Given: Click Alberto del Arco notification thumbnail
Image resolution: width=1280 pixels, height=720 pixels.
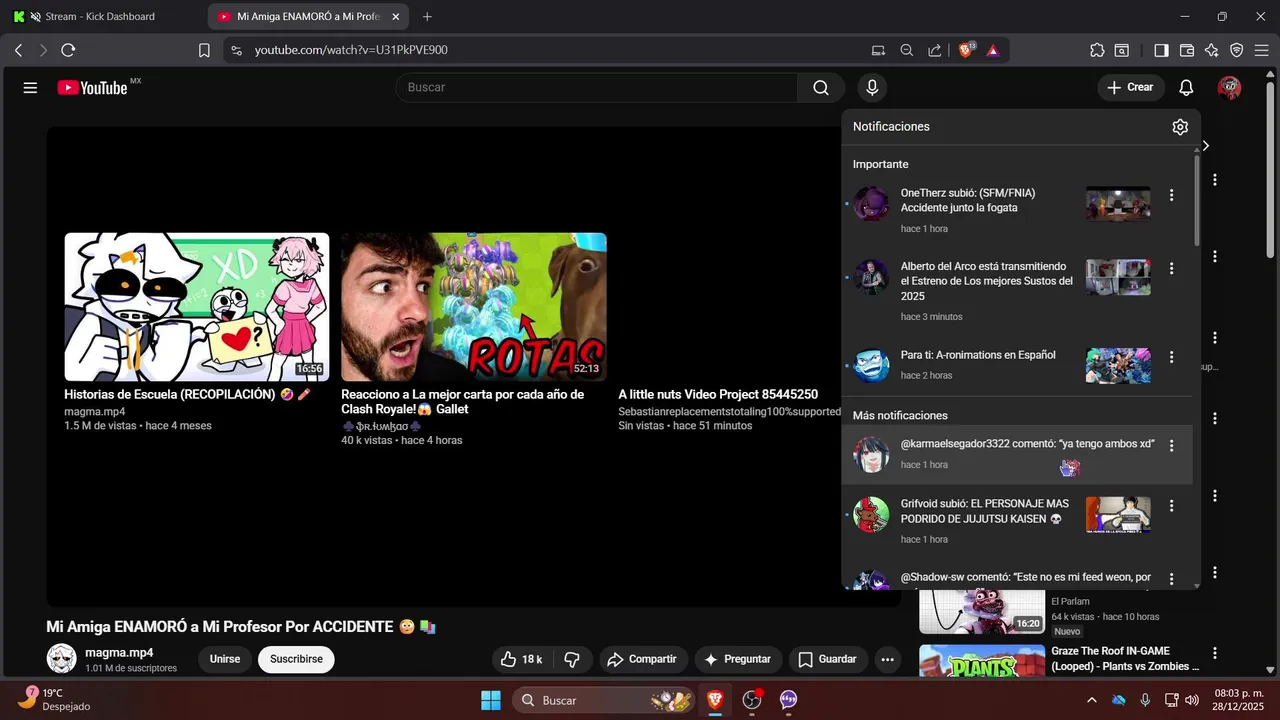Looking at the screenshot, I should point(1118,278).
